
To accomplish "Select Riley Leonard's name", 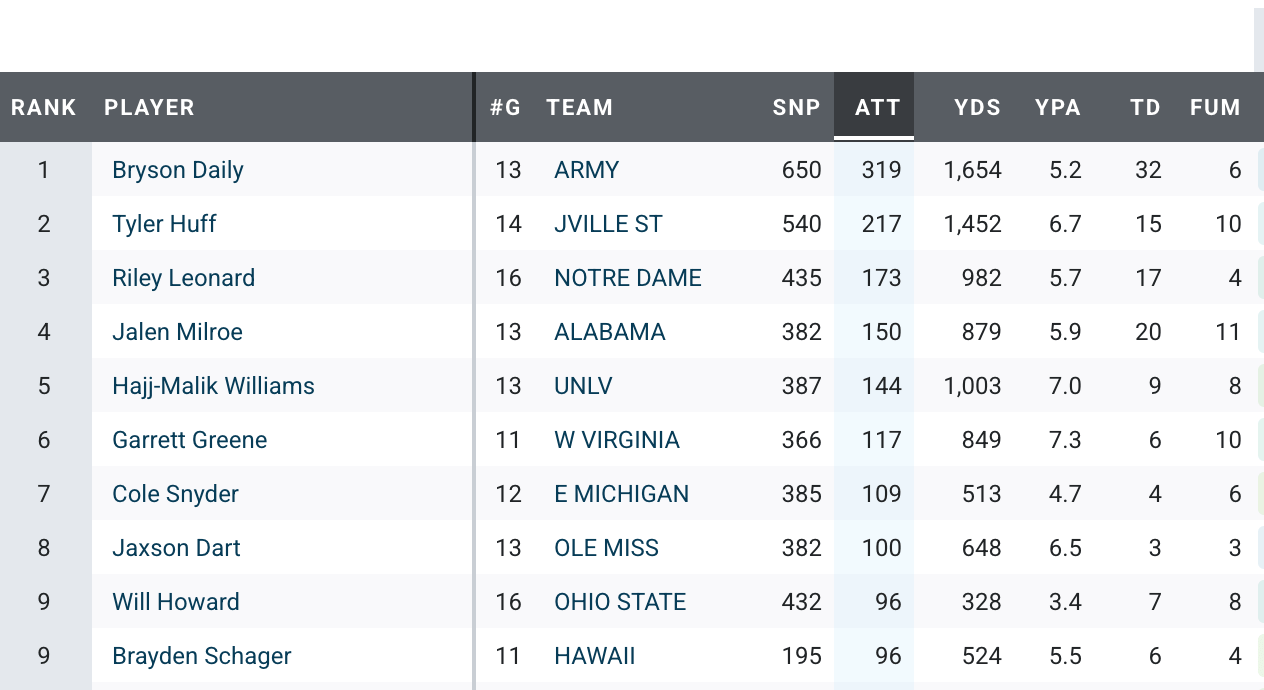I will [184, 278].
